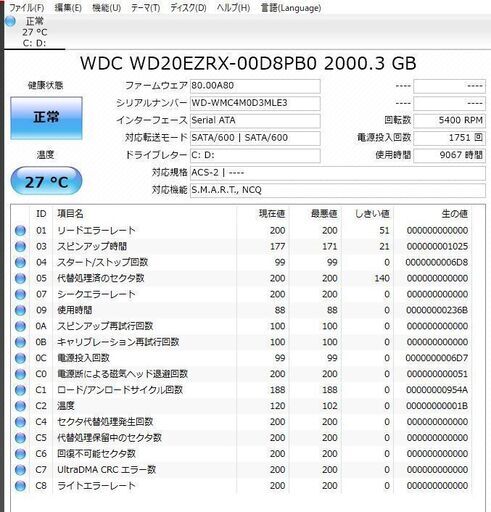
Task: Click the 27 °C temperature button
Action: pos(46,182)
